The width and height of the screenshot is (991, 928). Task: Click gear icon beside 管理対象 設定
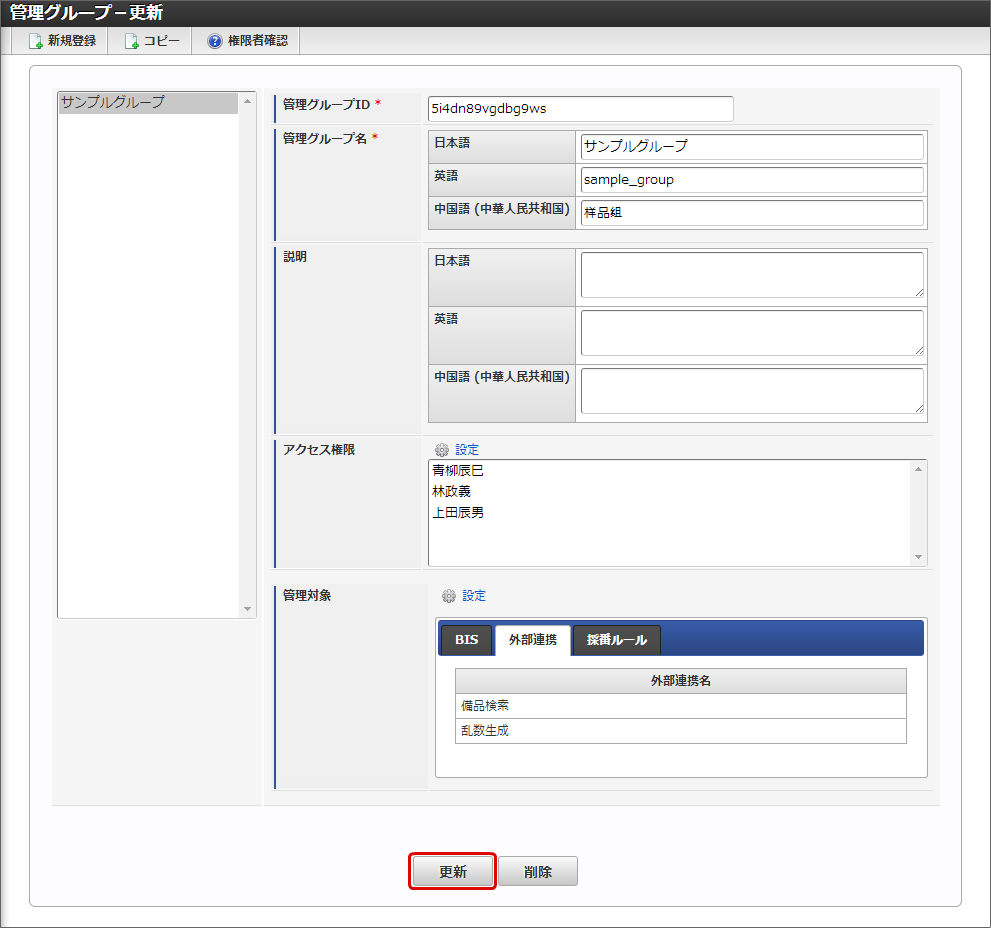coord(449,596)
